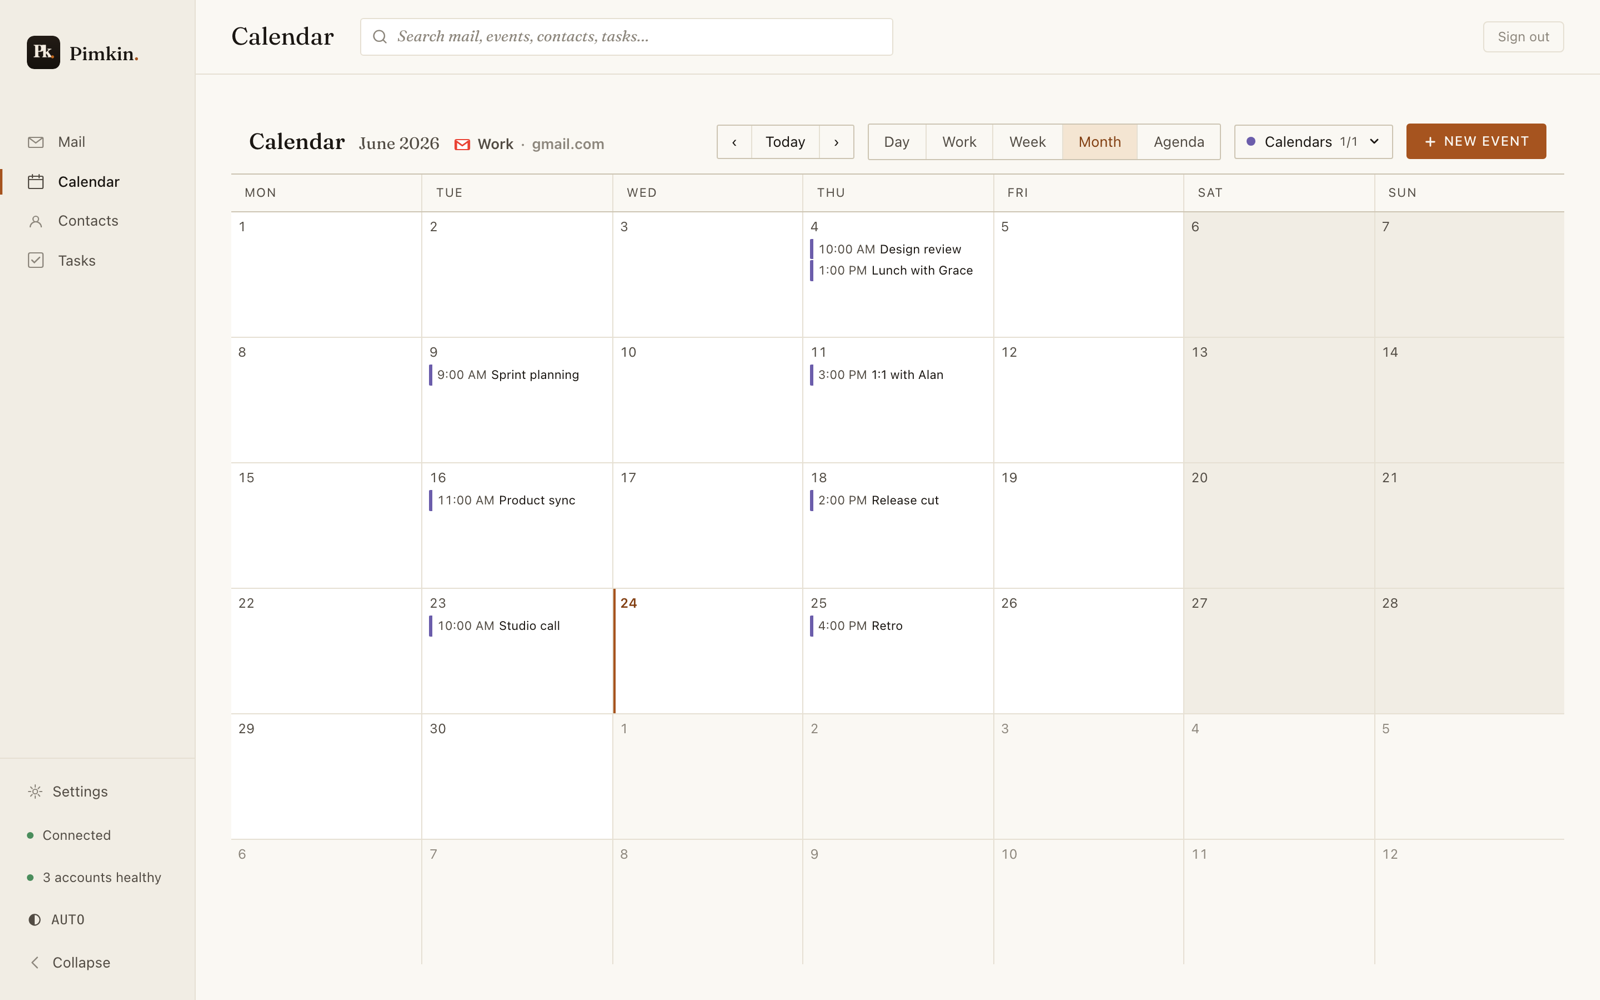Select the June 19 Friday cell
Image resolution: width=1600 pixels, height=1000 pixels.
click(x=1088, y=525)
